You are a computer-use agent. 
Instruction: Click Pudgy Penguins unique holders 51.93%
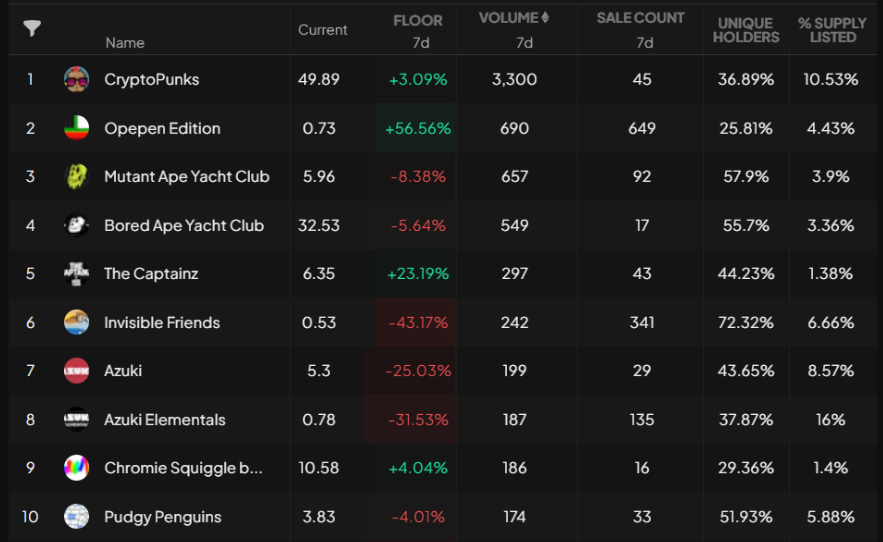746,517
